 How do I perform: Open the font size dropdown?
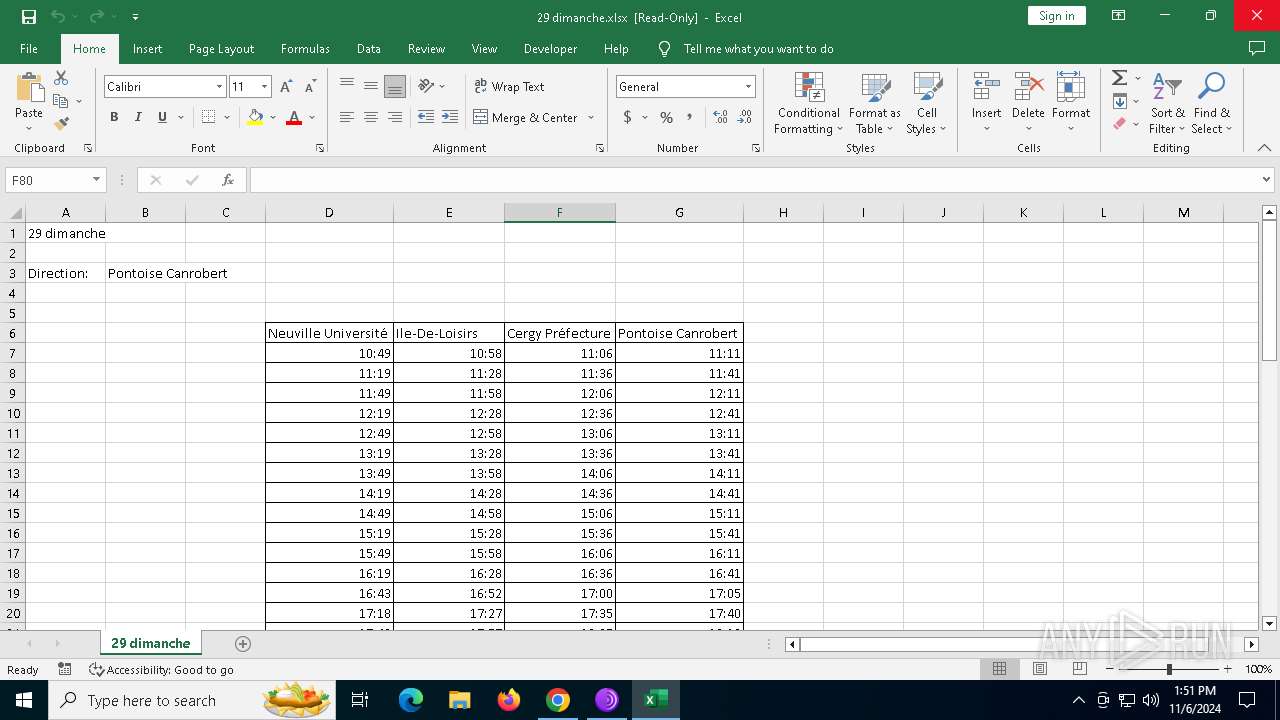point(264,87)
